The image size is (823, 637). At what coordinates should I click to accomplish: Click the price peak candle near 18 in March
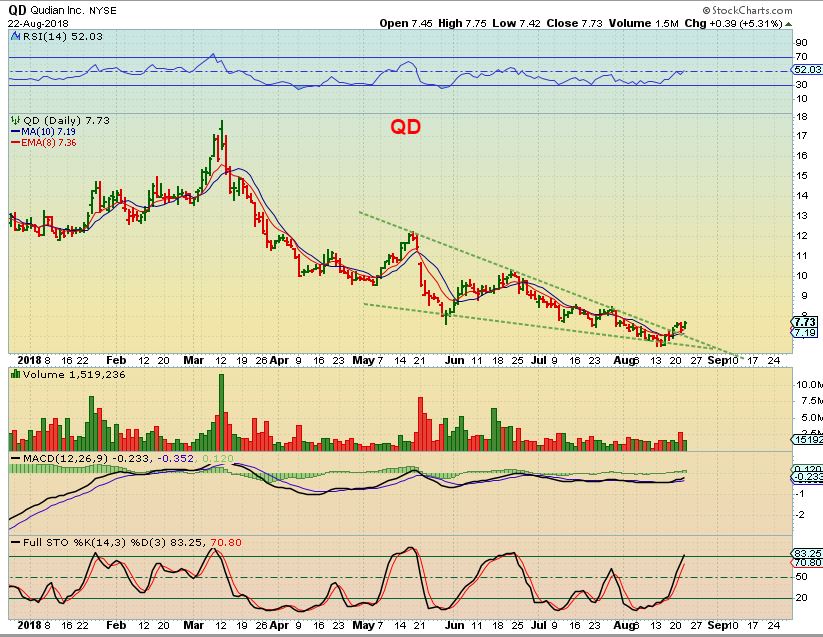click(221, 137)
